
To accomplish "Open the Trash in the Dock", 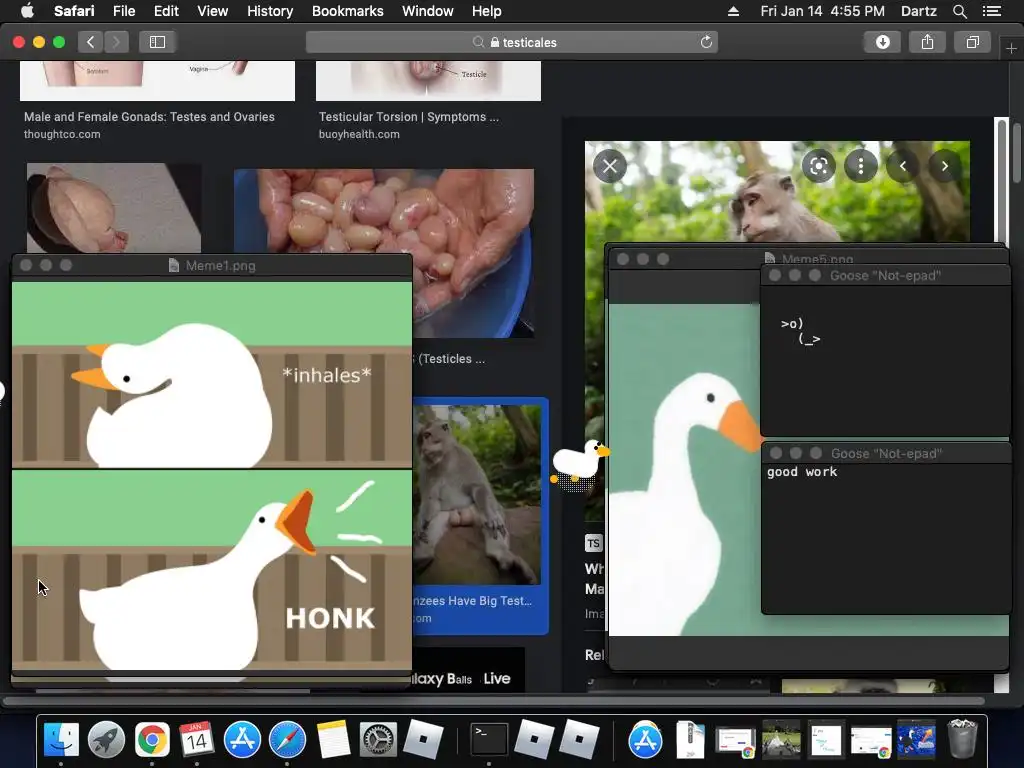I will [962, 739].
